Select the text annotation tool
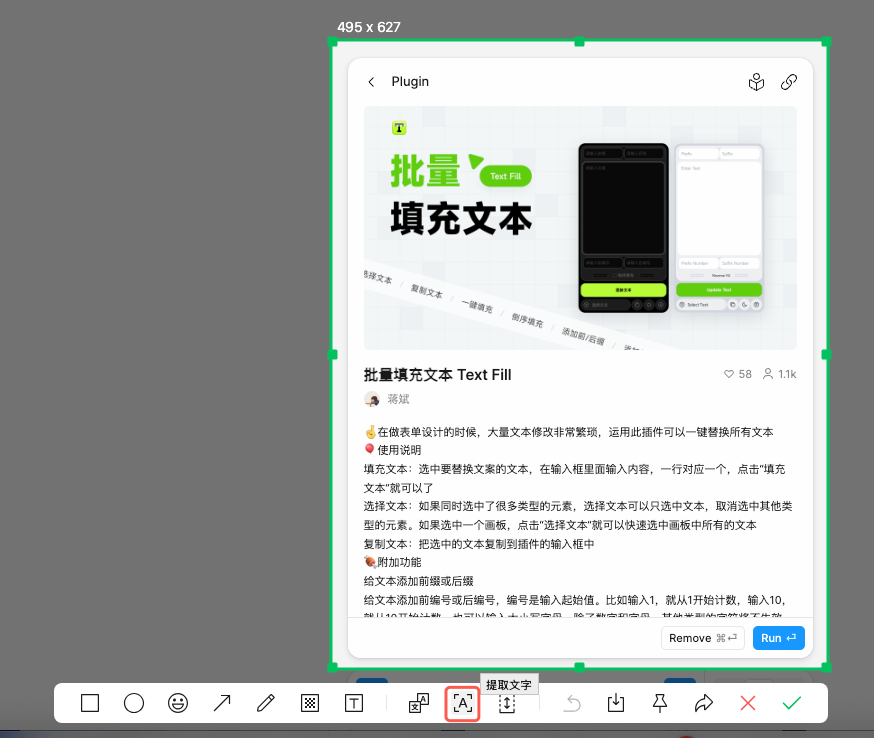The image size is (874, 738). (354, 703)
